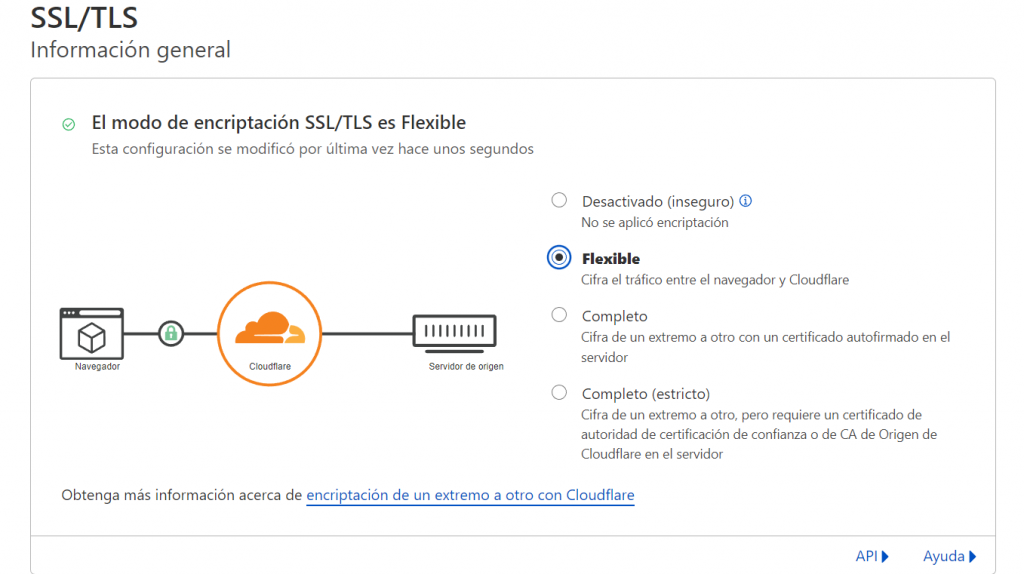The image size is (1024, 574).
Task: Expand the Ayuda help section
Action: (949, 556)
